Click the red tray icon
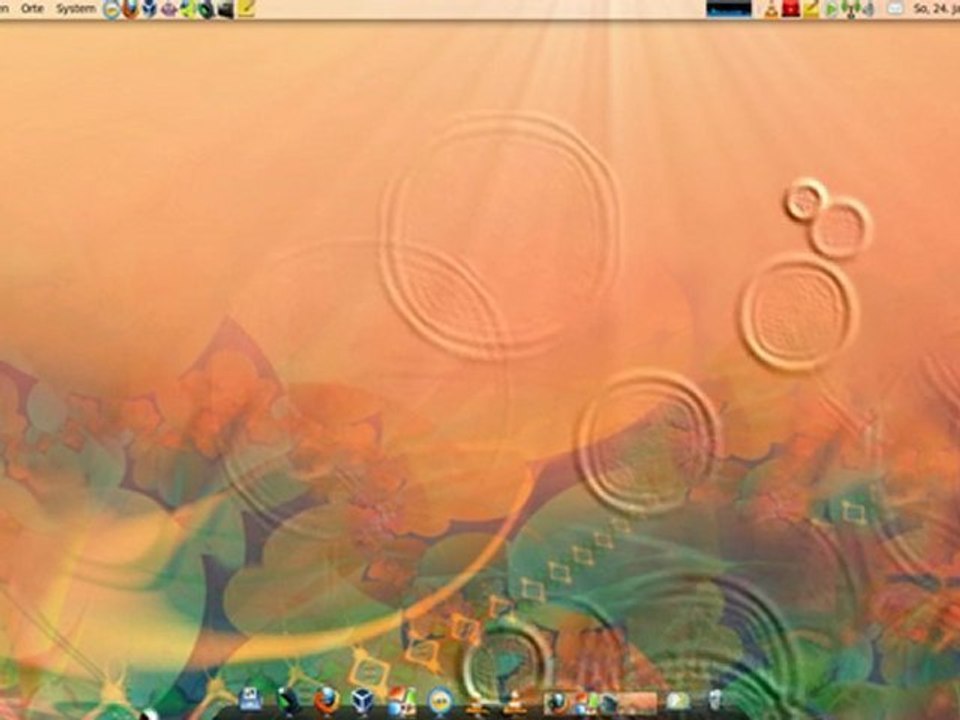Image resolution: width=960 pixels, height=720 pixels. (791, 9)
